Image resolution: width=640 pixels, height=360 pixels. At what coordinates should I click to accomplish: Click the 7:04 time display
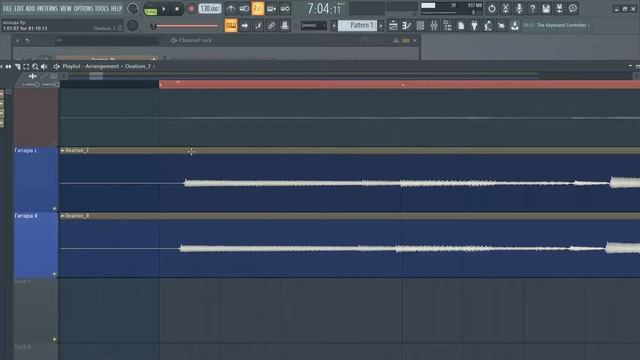click(325, 9)
